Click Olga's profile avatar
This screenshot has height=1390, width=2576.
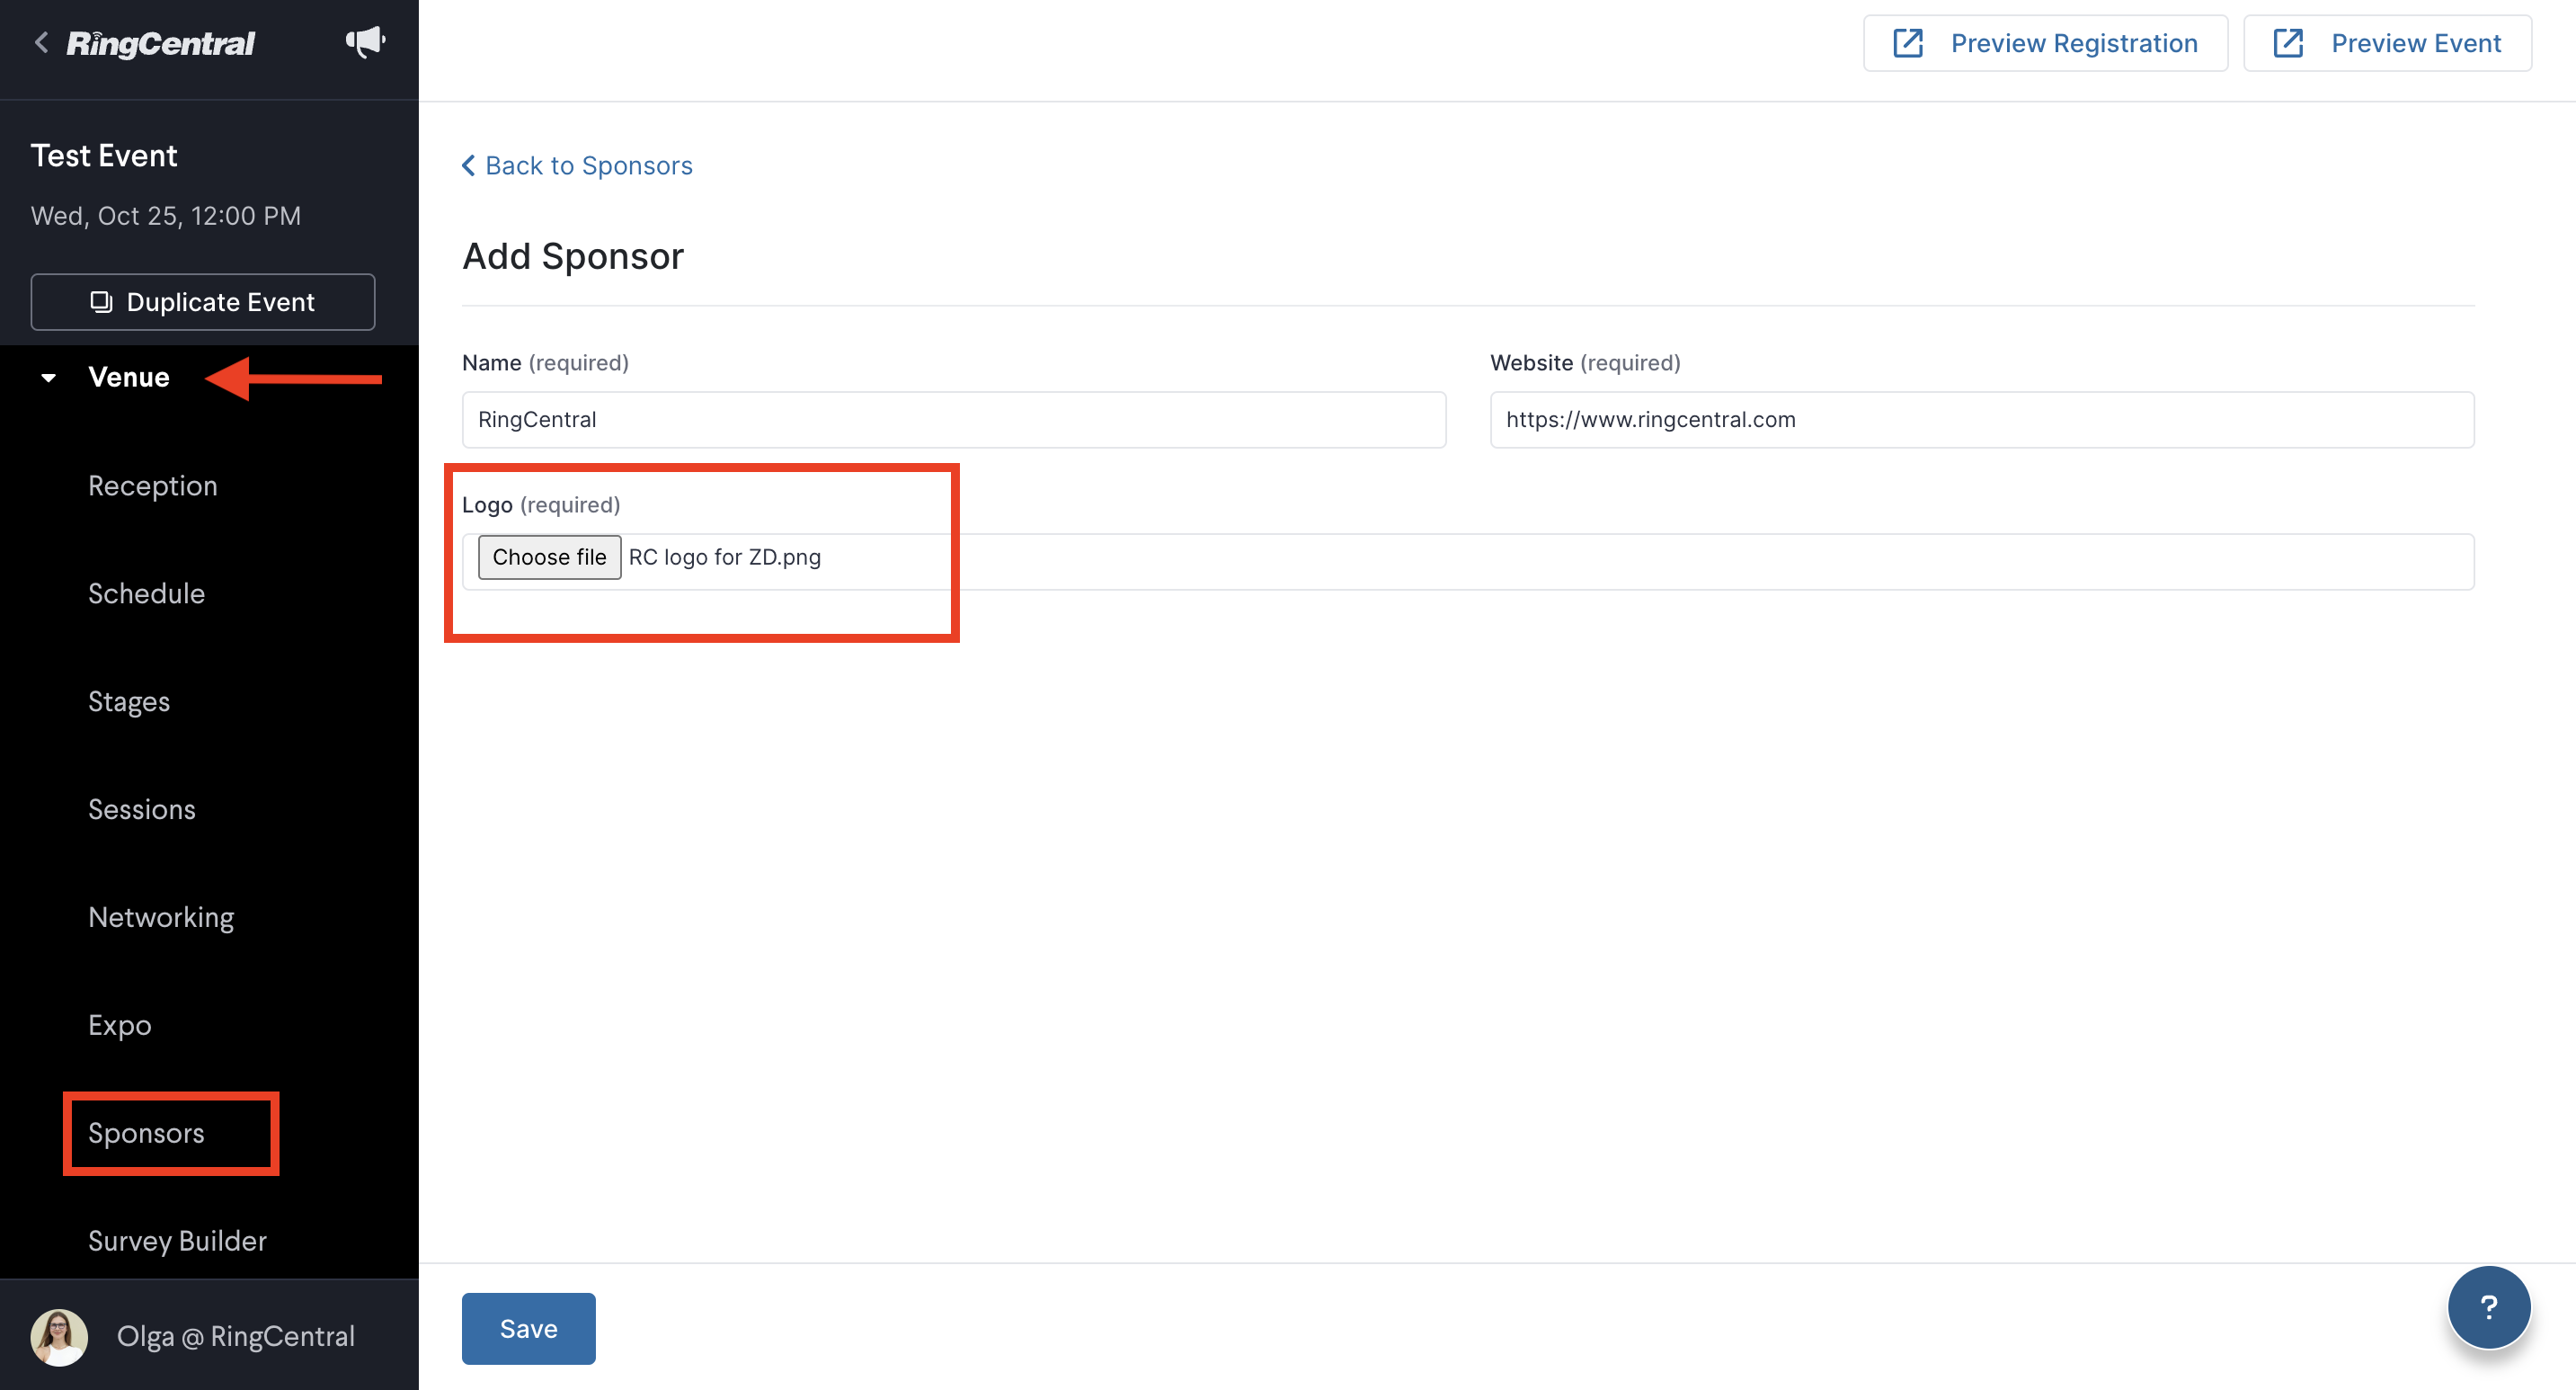[59, 1336]
